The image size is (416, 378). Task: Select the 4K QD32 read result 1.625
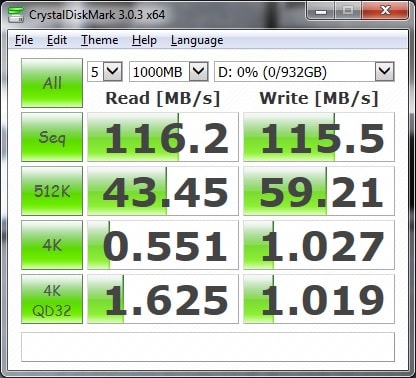click(163, 299)
